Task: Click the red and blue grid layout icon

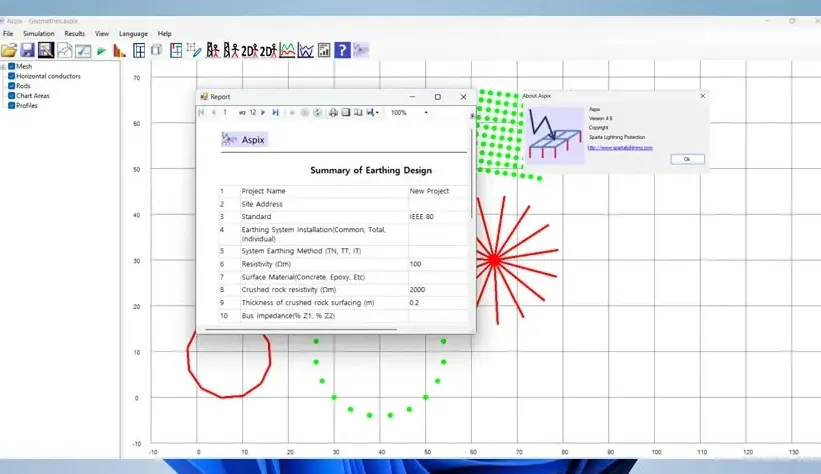Action: pyautogui.click(x=176, y=50)
